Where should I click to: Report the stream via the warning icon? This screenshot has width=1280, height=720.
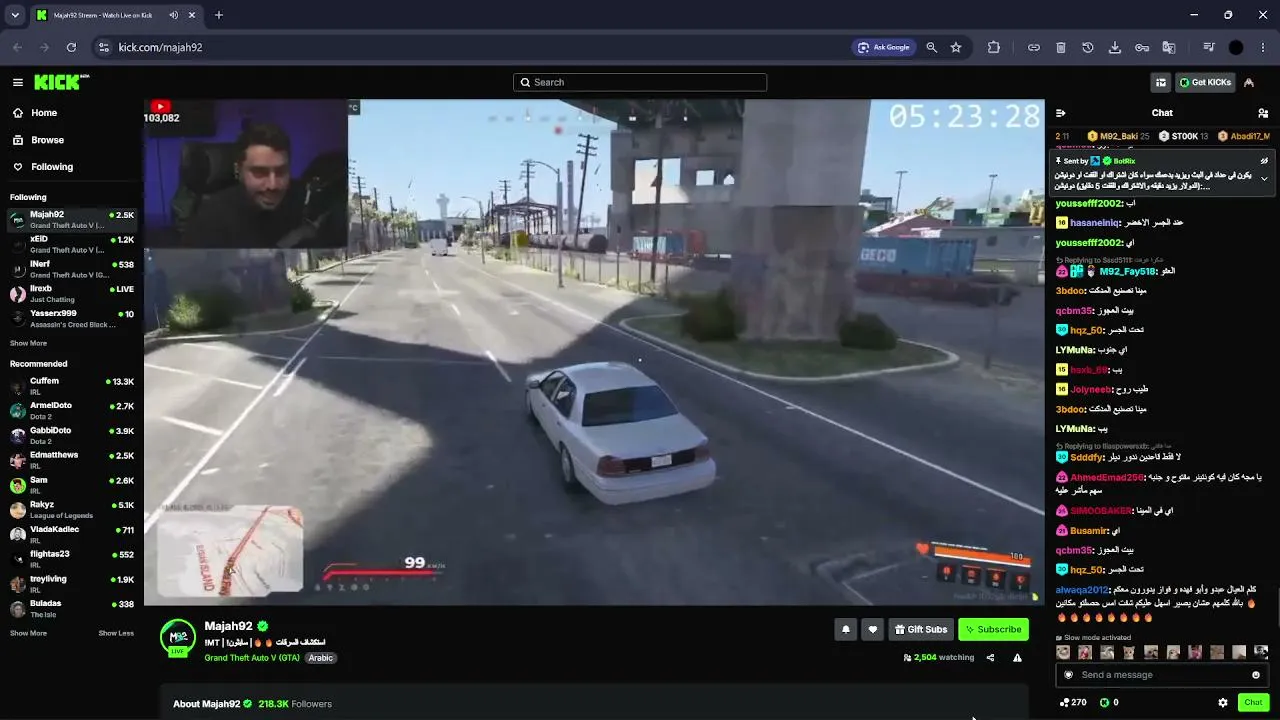(x=1017, y=658)
